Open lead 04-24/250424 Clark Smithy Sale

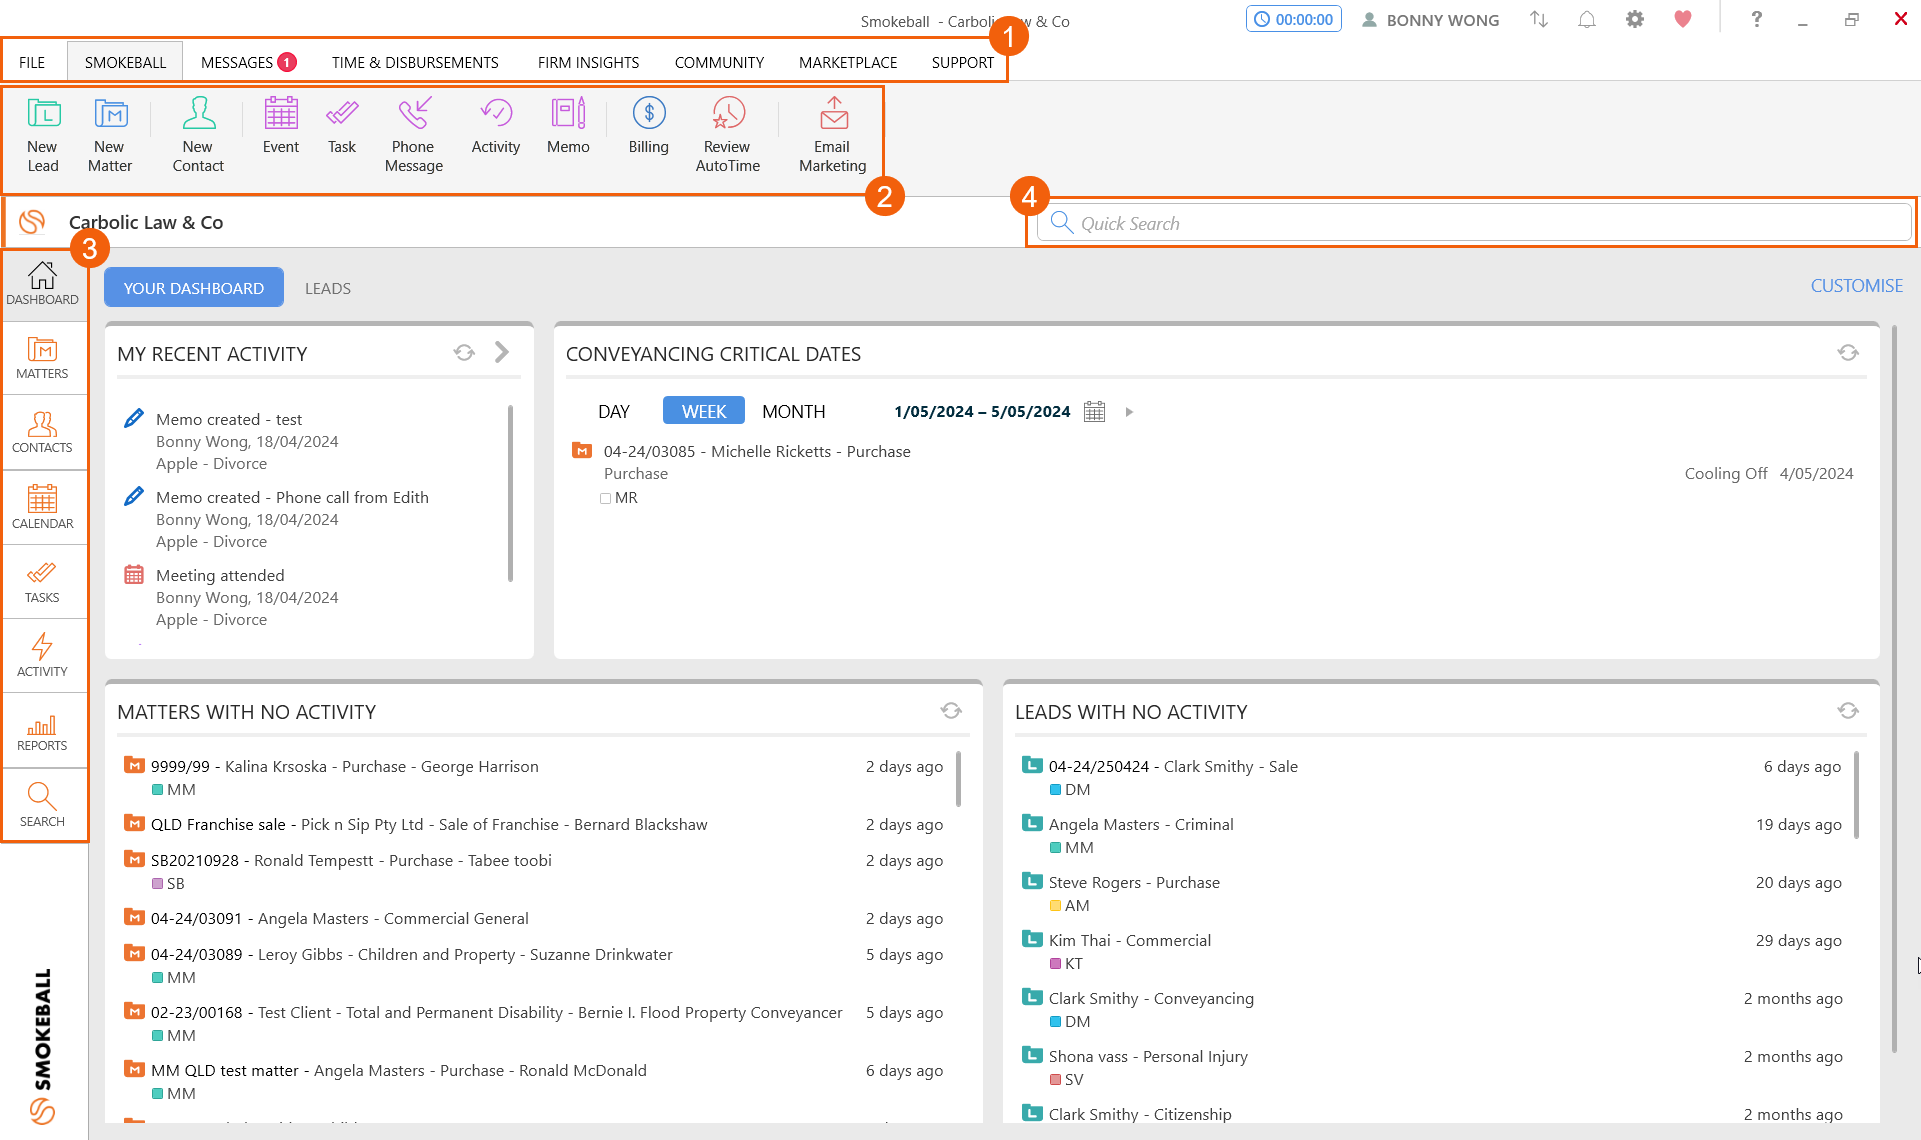pyautogui.click(x=1173, y=767)
